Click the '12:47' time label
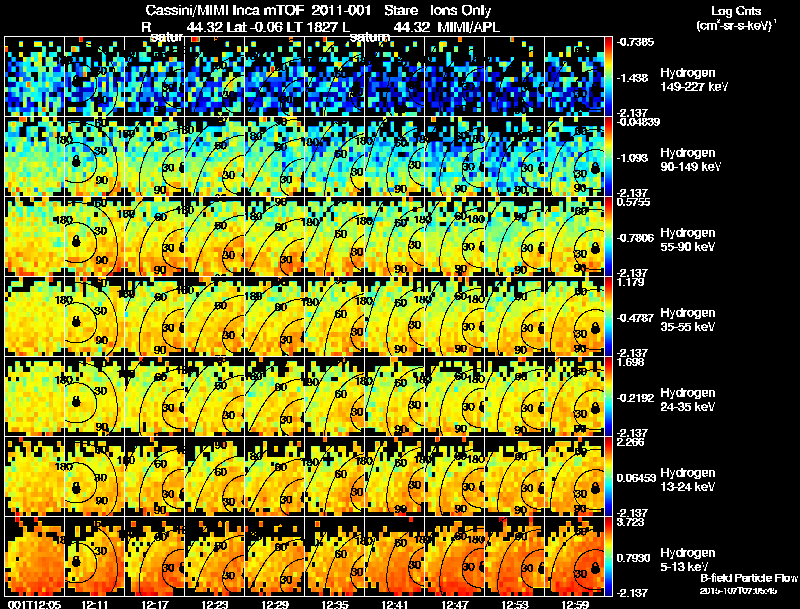800x609 pixels. (455, 604)
